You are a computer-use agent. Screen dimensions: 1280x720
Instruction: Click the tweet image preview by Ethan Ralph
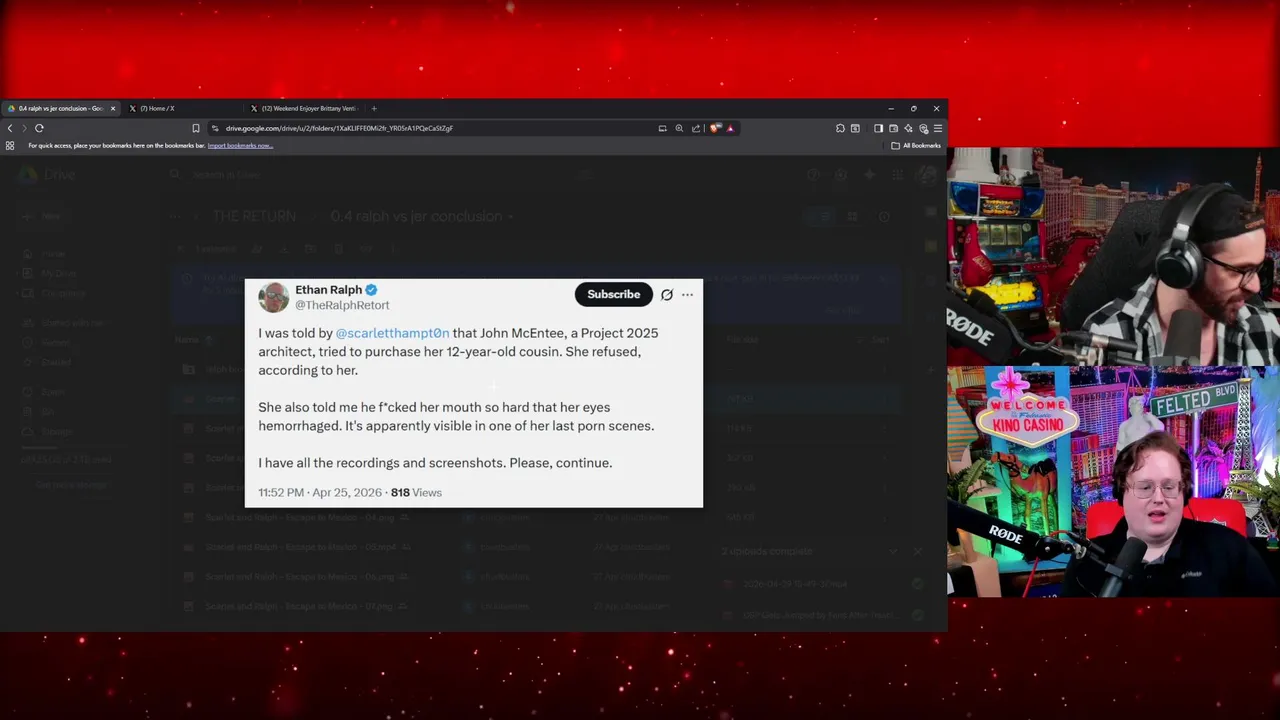(474, 393)
